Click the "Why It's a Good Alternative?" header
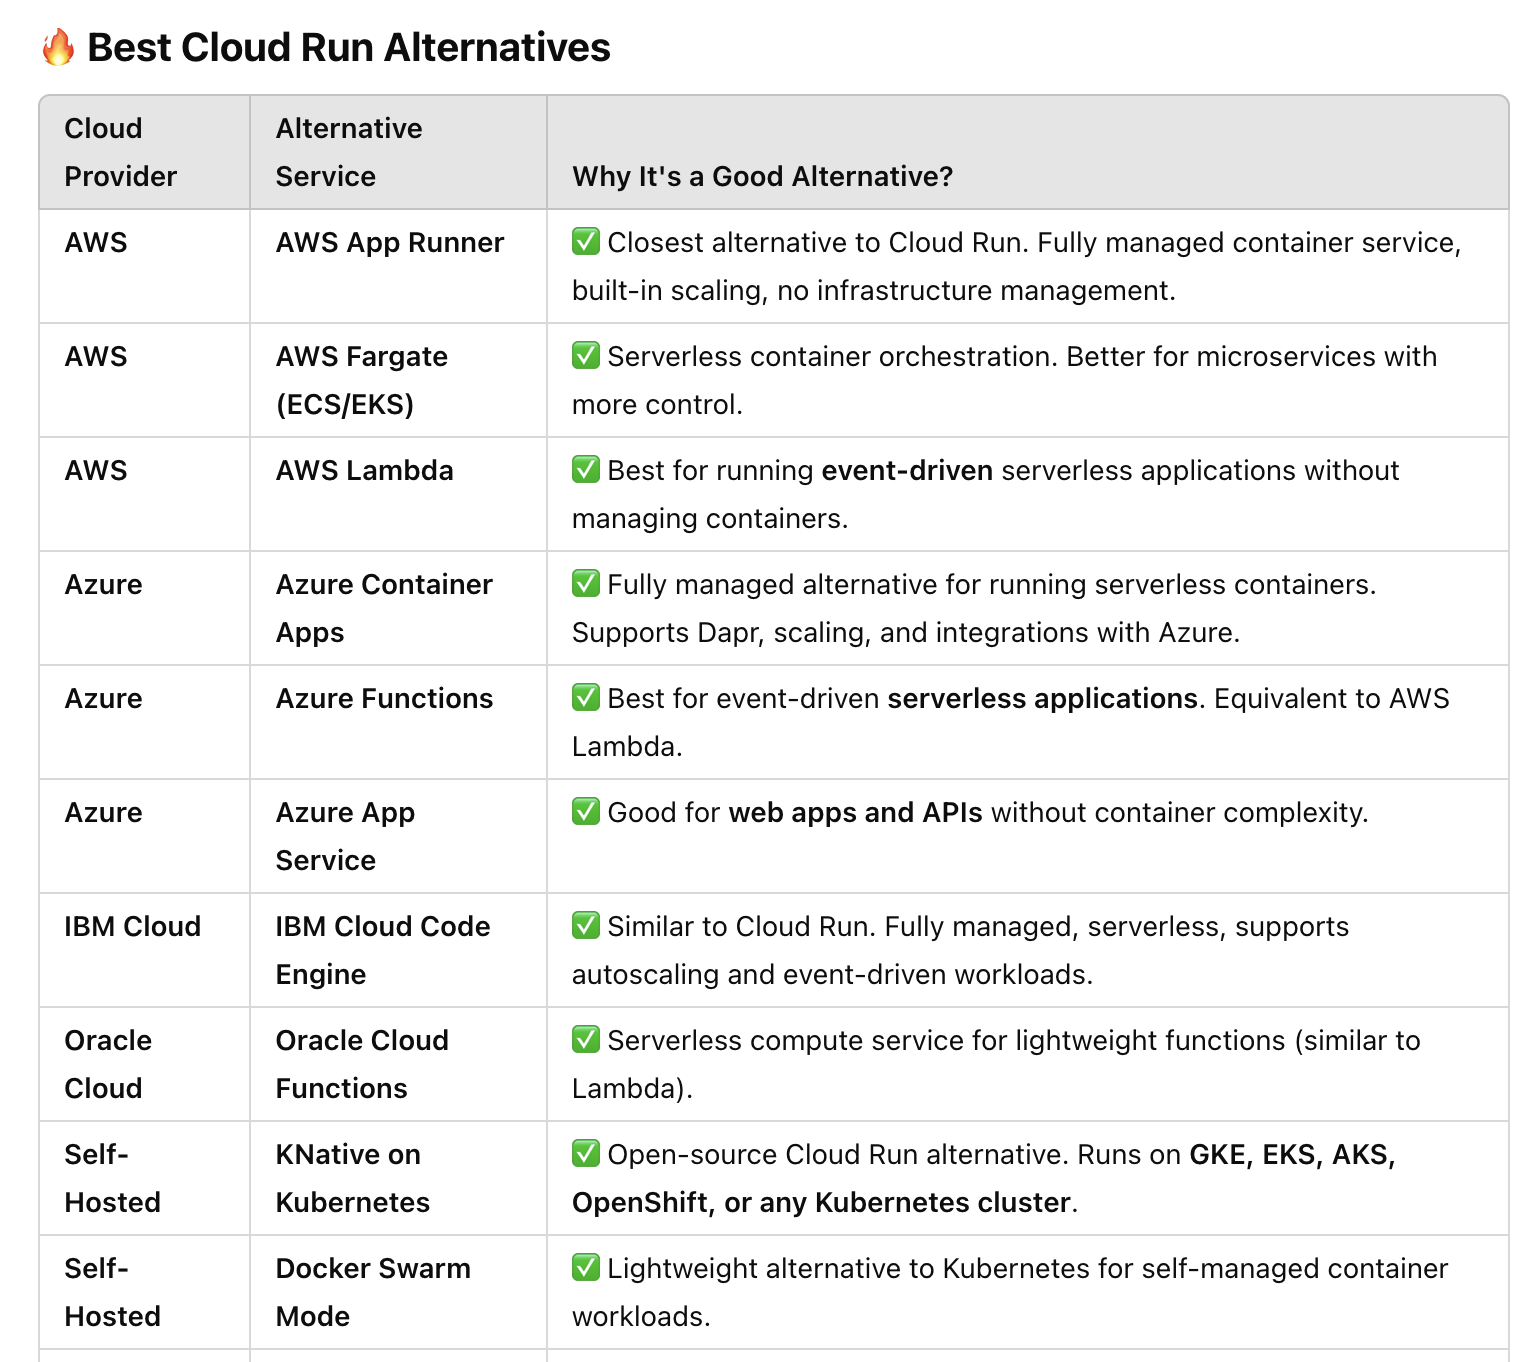Viewport: 1536px width, 1362px height. click(762, 176)
